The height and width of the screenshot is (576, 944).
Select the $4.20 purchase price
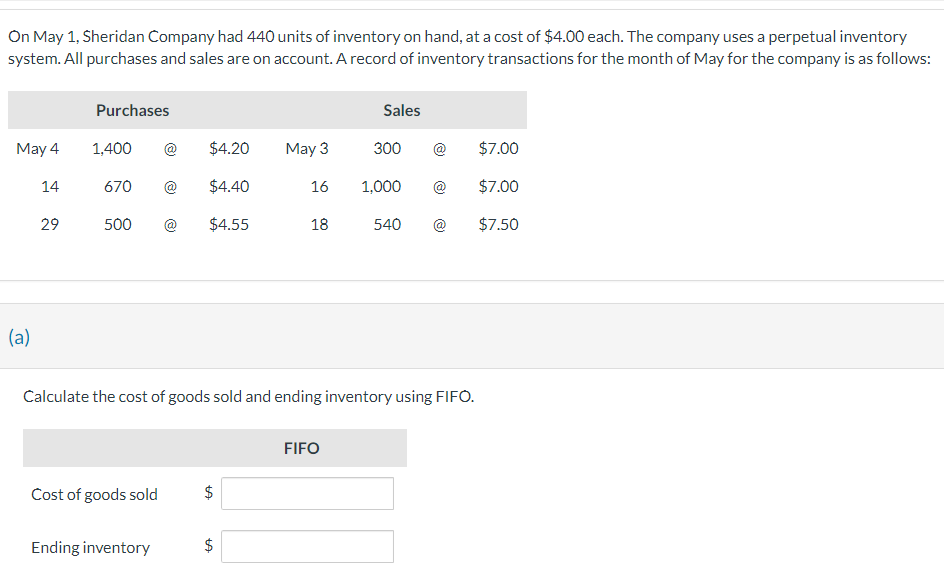pyautogui.click(x=229, y=149)
